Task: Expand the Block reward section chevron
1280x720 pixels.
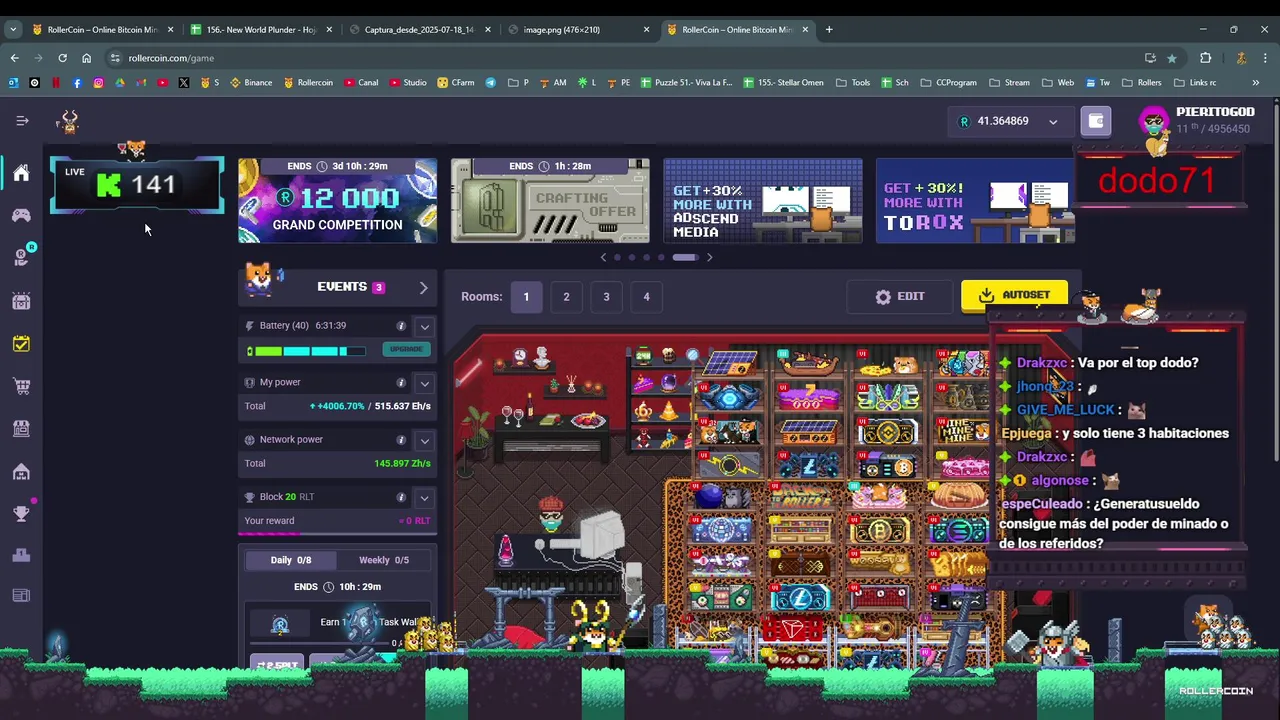Action: coord(425,497)
